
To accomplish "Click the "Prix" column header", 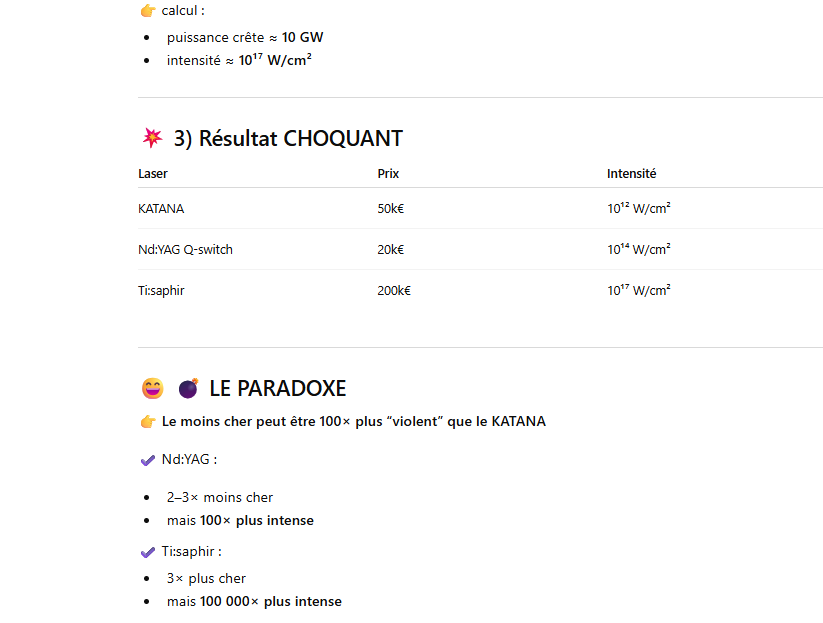I will coord(388,174).
